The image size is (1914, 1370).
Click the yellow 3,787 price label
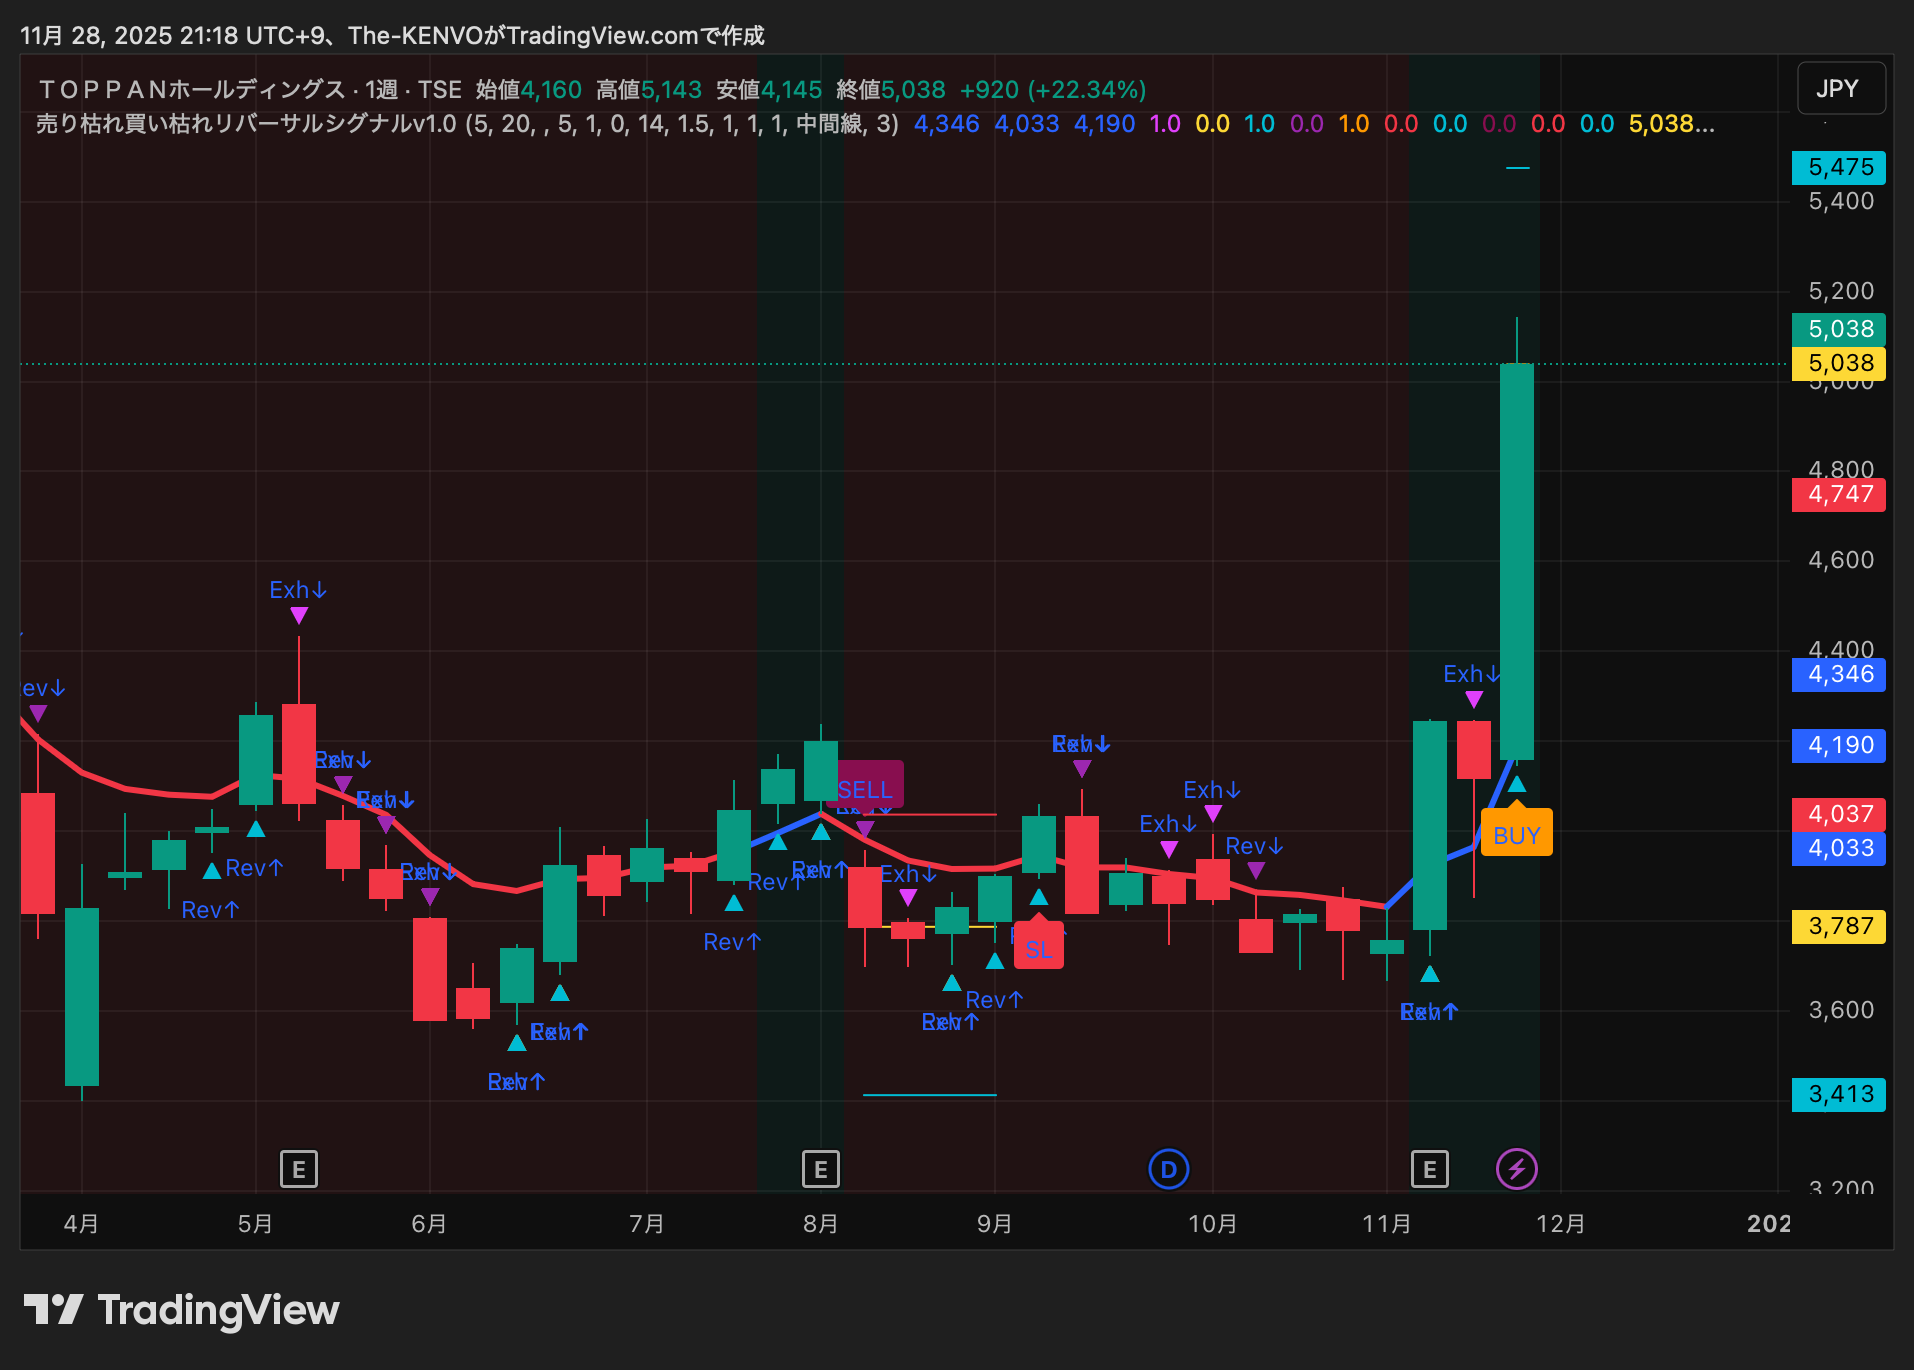coord(1839,926)
